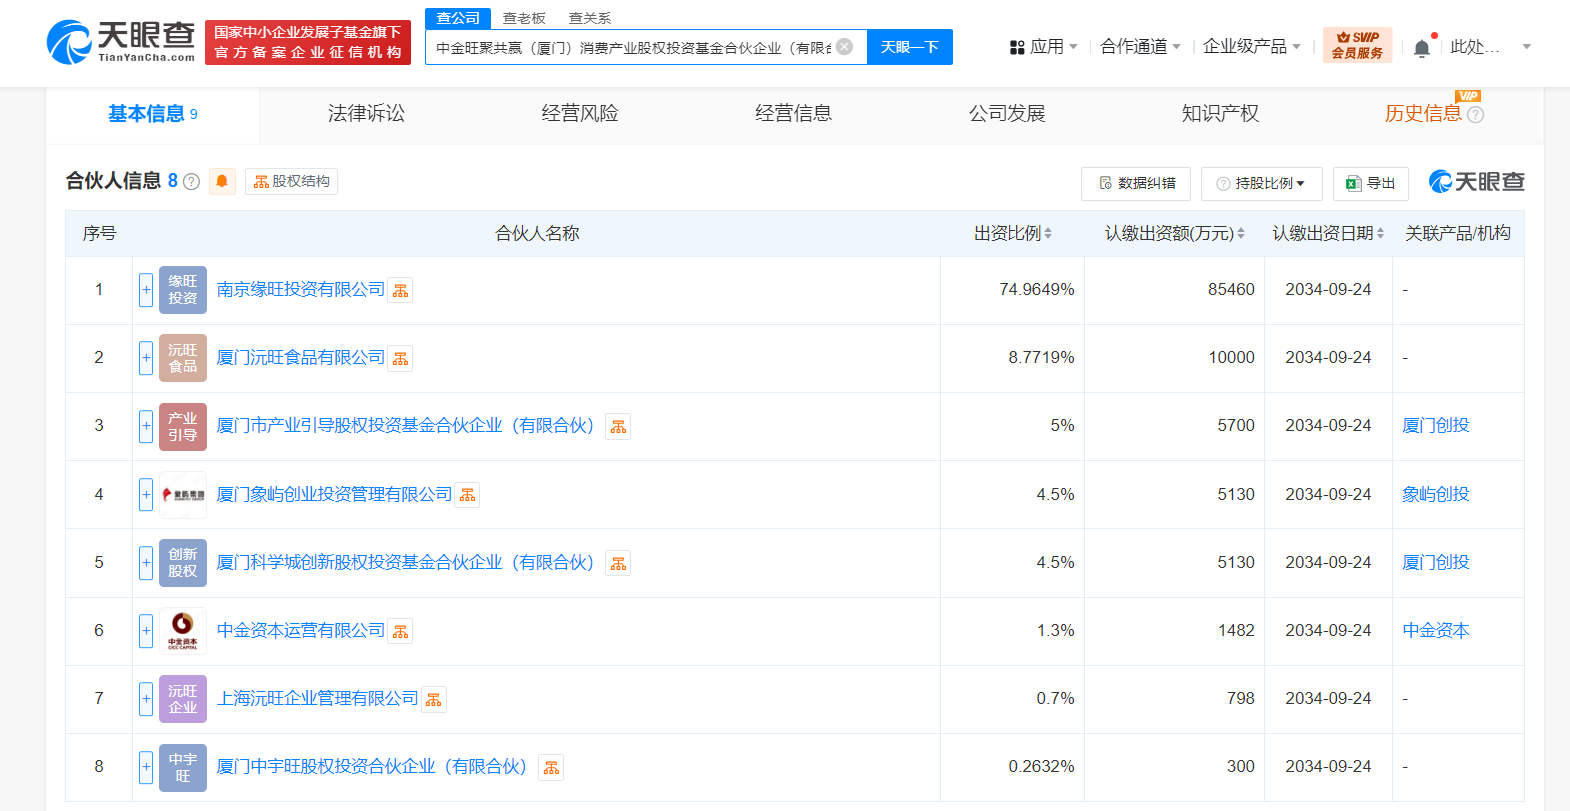1570x811 pixels.
Task: Click the notification bell in header
Action: pyautogui.click(x=1421, y=48)
